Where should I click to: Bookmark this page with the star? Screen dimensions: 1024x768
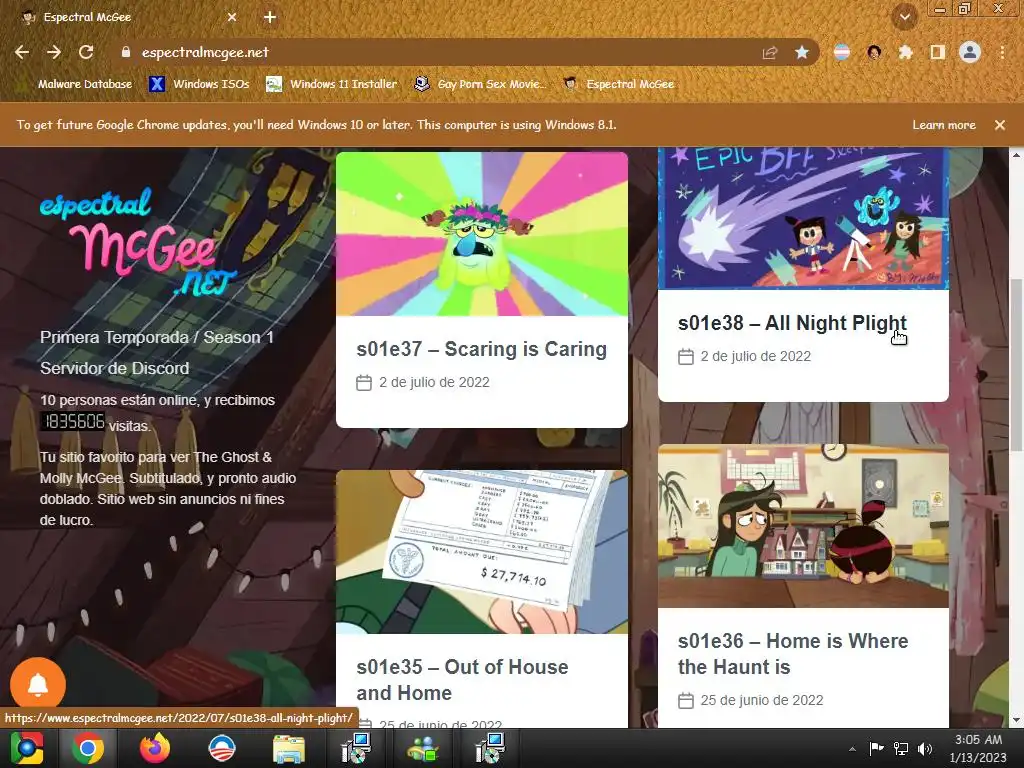tap(802, 52)
